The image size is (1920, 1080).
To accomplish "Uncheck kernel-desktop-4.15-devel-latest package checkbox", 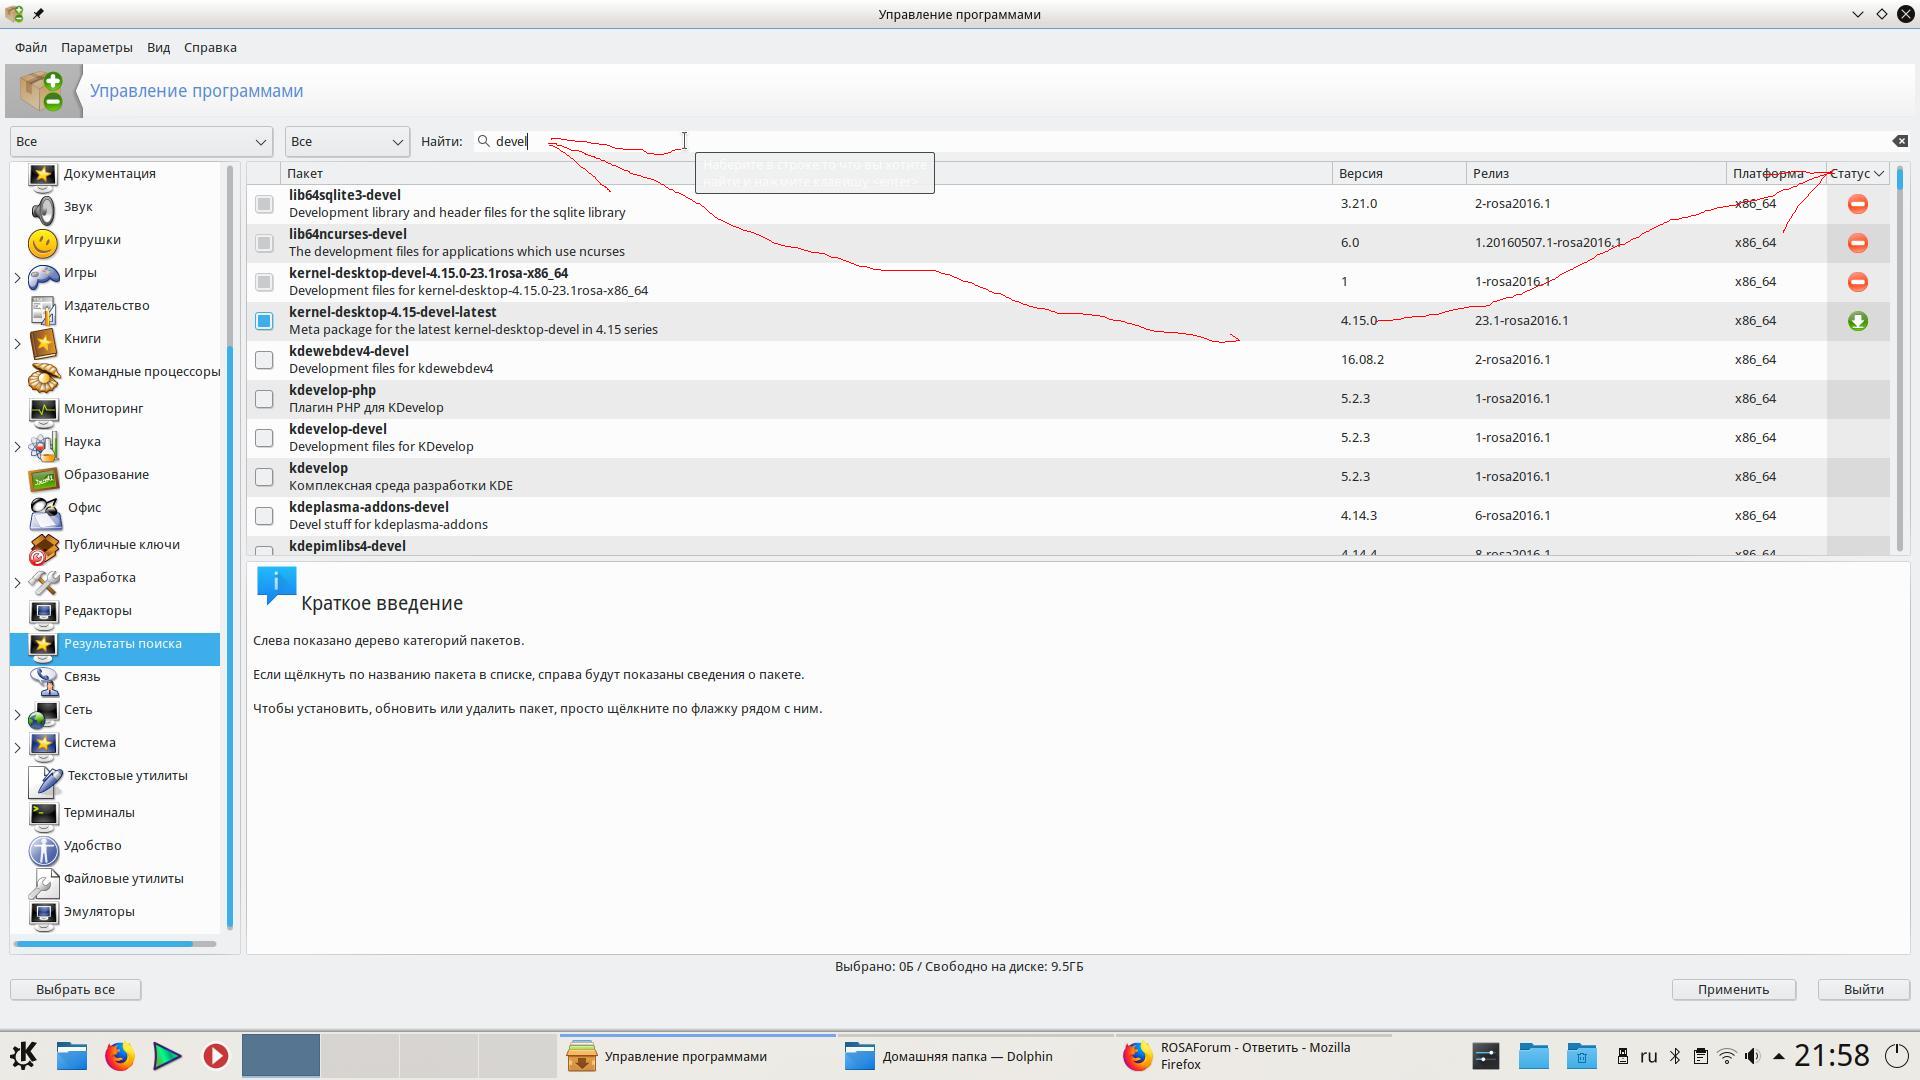I will click(264, 321).
